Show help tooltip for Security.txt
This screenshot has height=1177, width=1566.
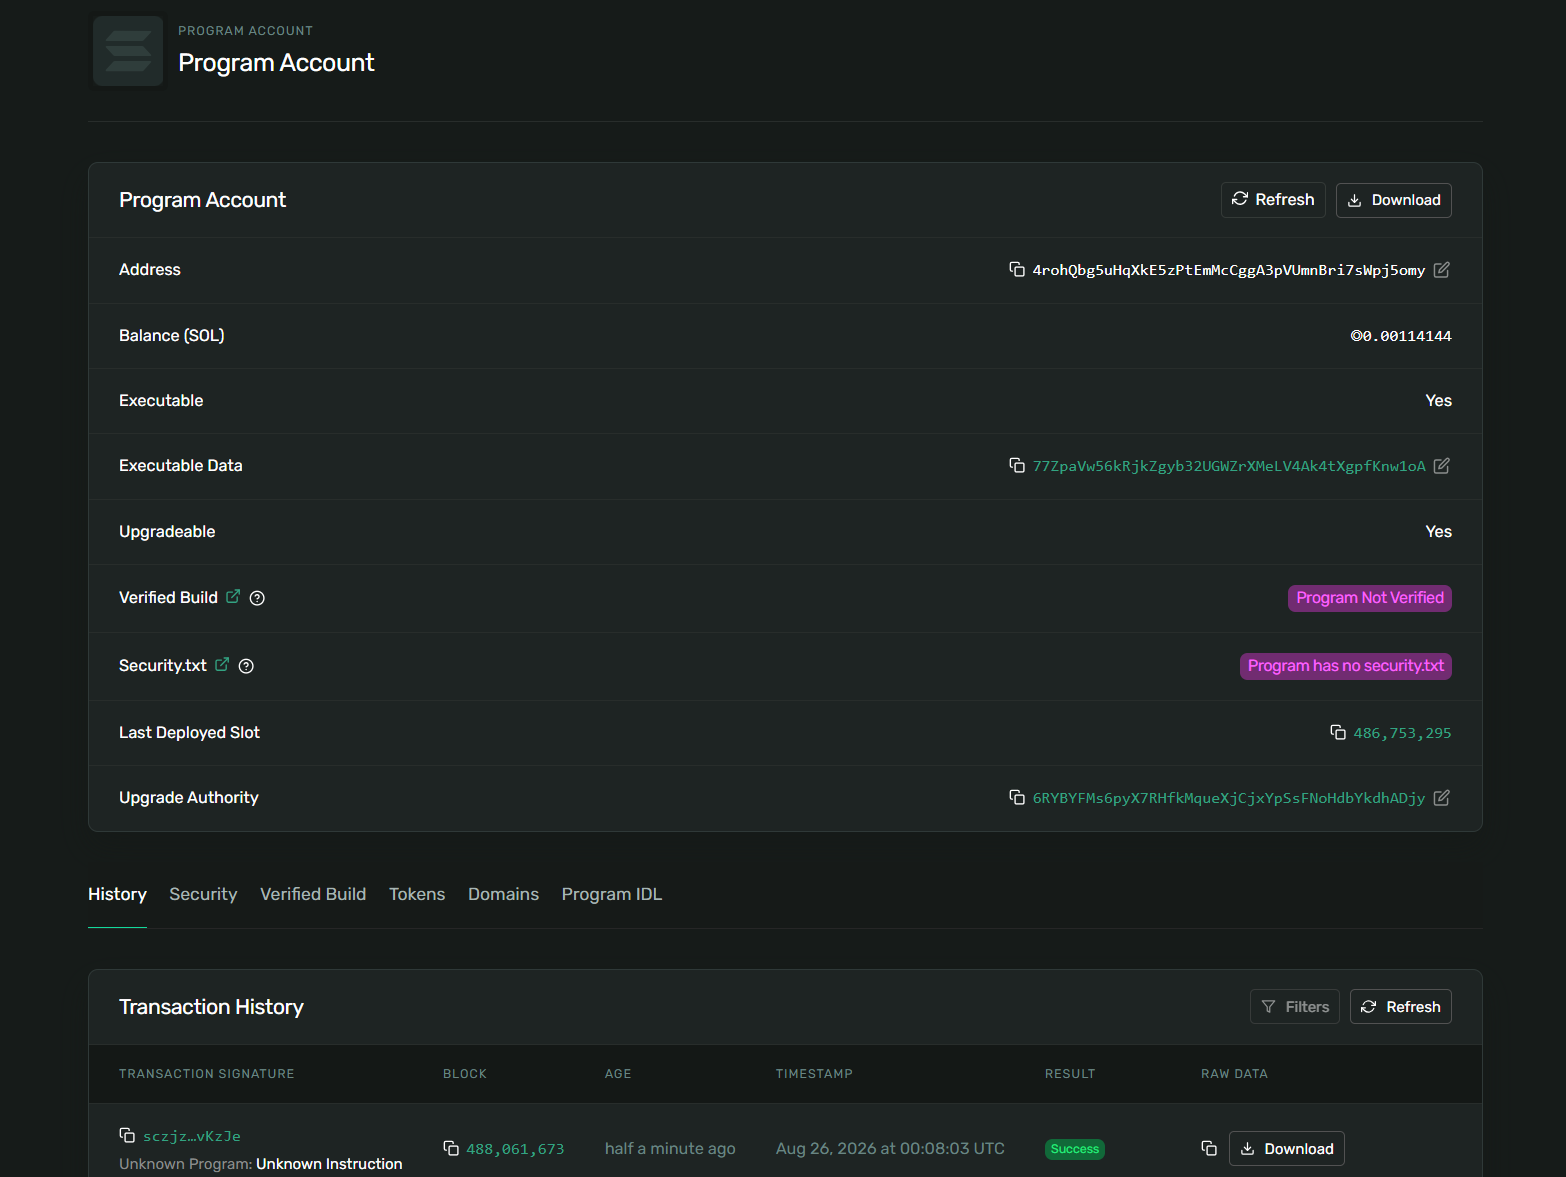pos(246,666)
